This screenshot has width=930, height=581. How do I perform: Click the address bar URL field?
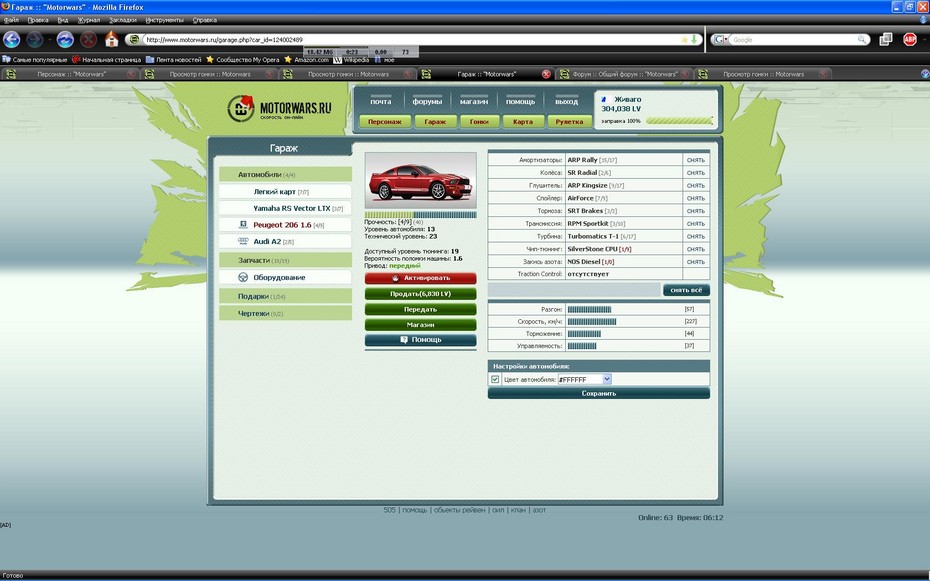pyautogui.click(x=412, y=40)
